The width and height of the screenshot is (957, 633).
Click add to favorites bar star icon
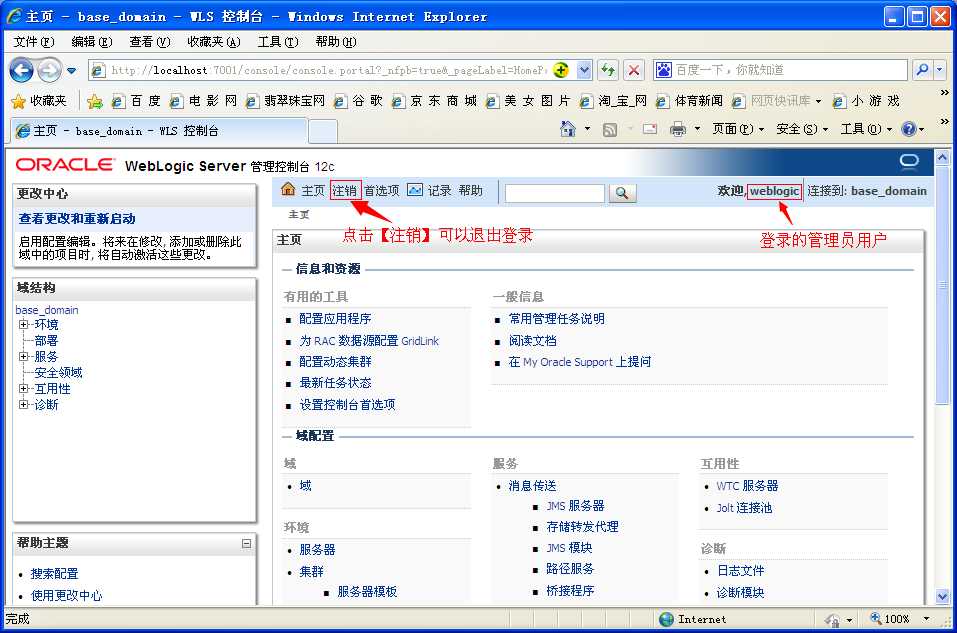click(95, 101)
